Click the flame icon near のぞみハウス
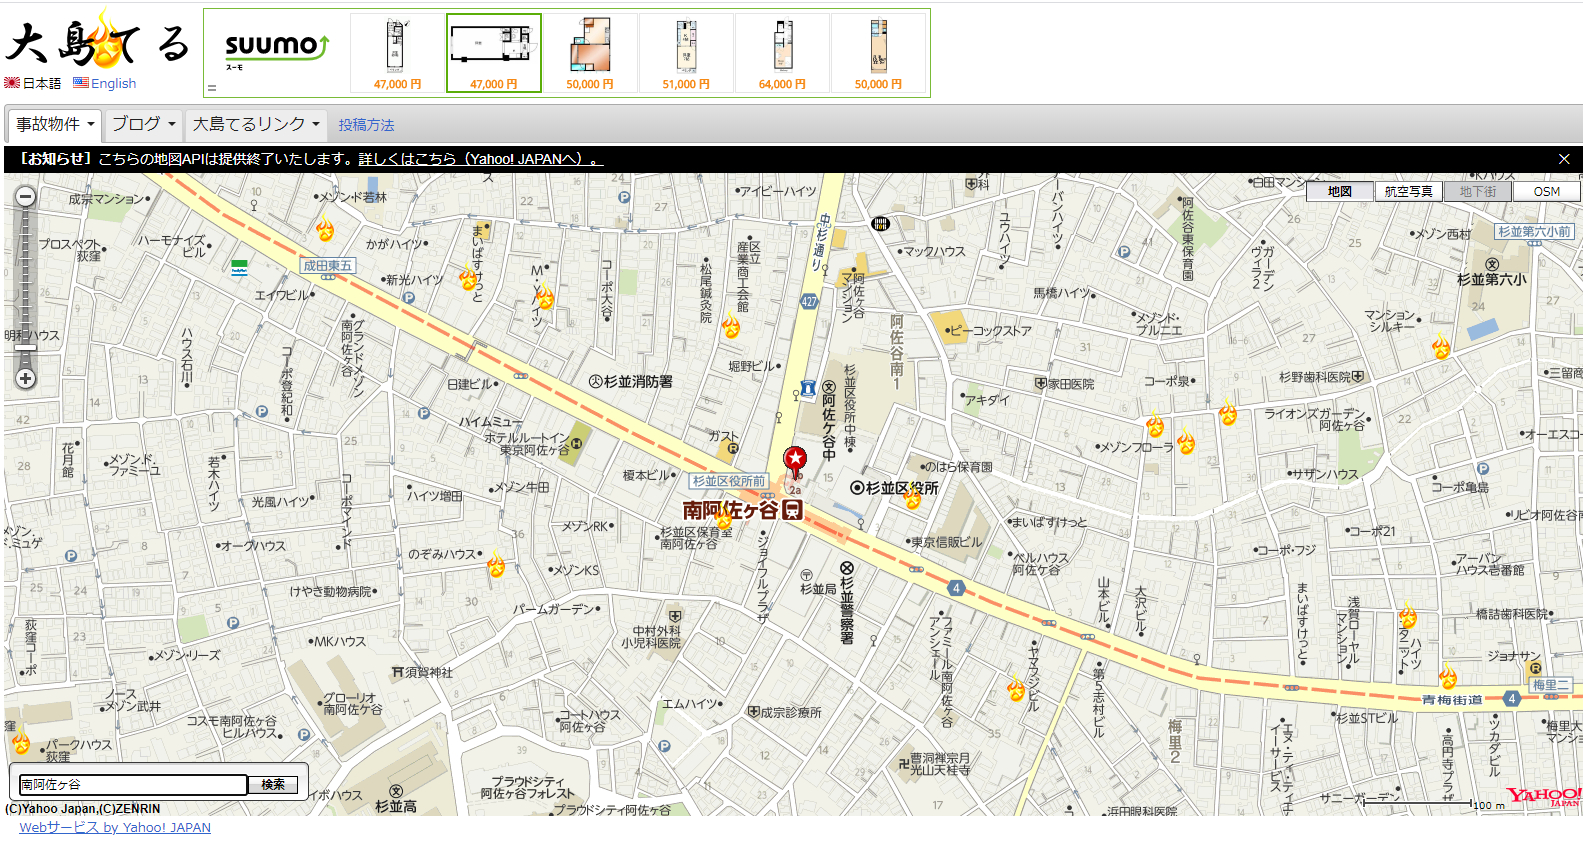The width and height of the screenshot is (1583, 842). coord(496,566)
